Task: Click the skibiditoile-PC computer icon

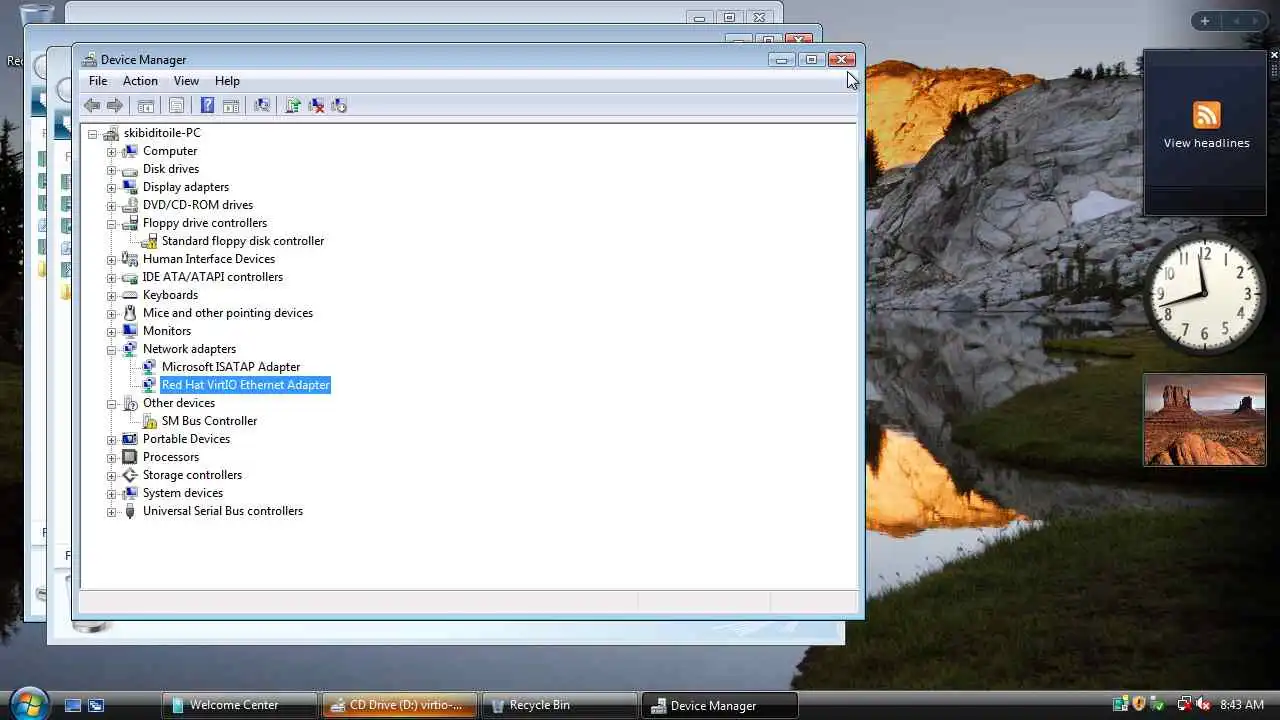Action: pos(111,133)
